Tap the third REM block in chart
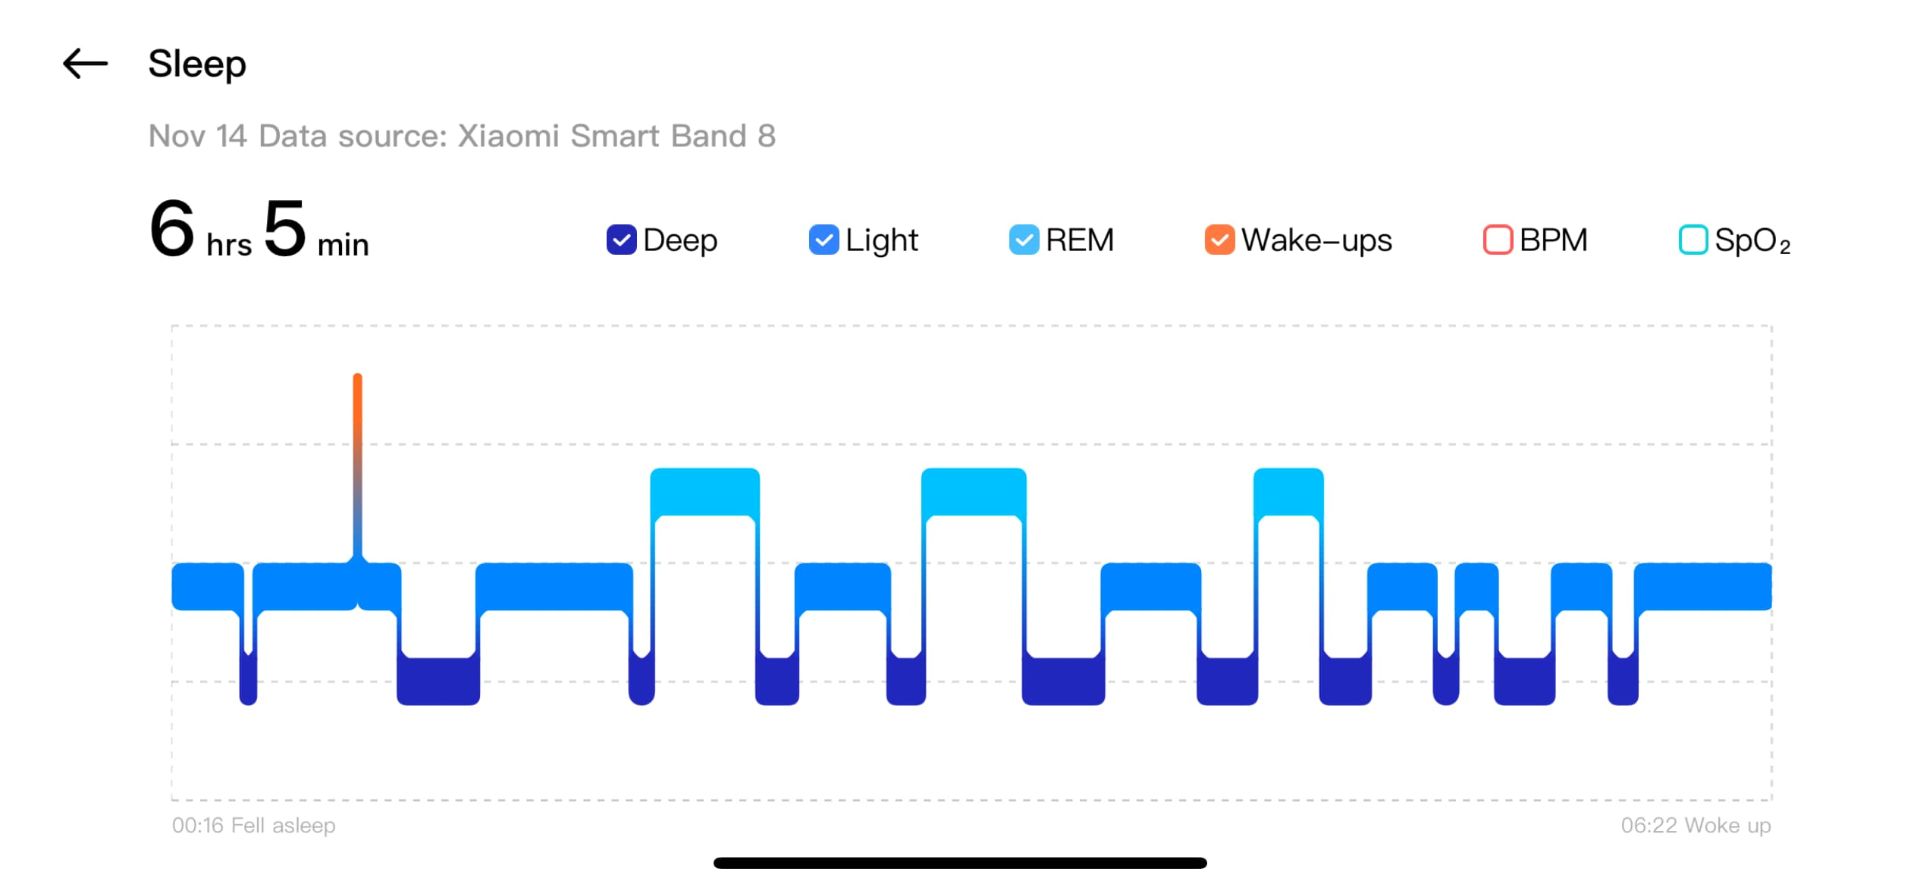1920x887 pixels. 1288,492
